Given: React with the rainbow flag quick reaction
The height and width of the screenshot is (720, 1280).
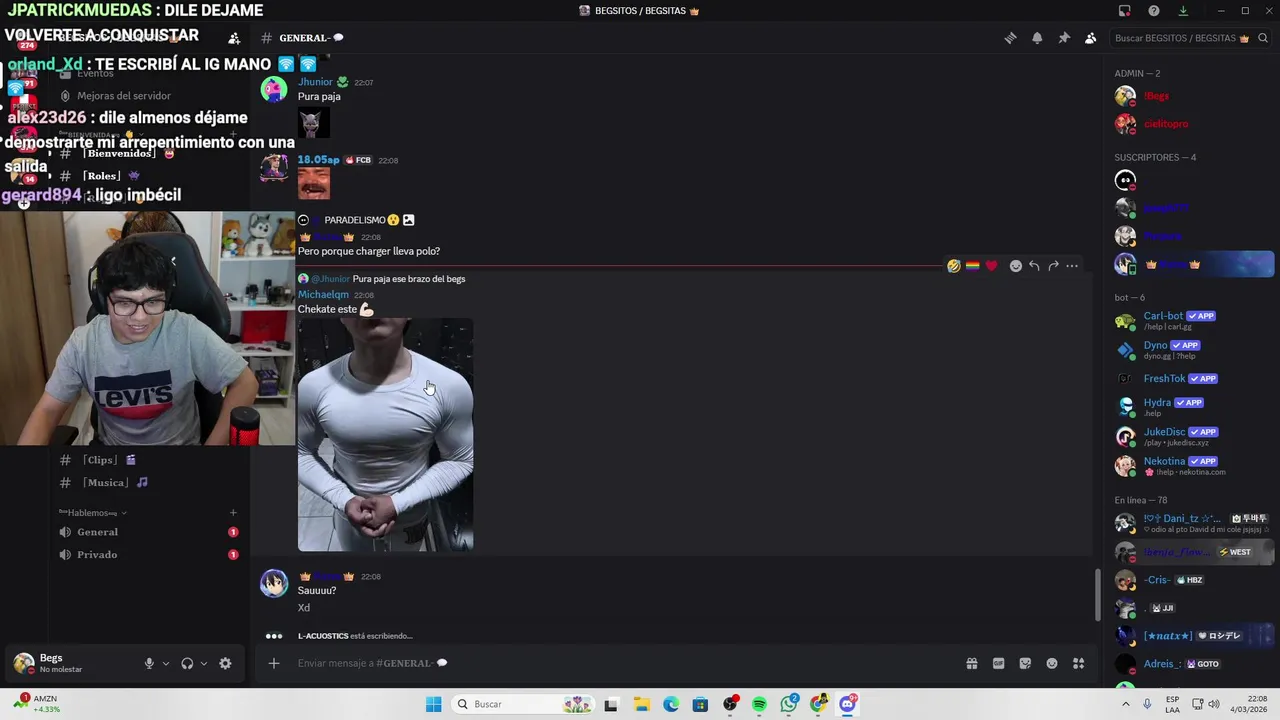Looking at the screenshot, I should (x=972, y=266).
